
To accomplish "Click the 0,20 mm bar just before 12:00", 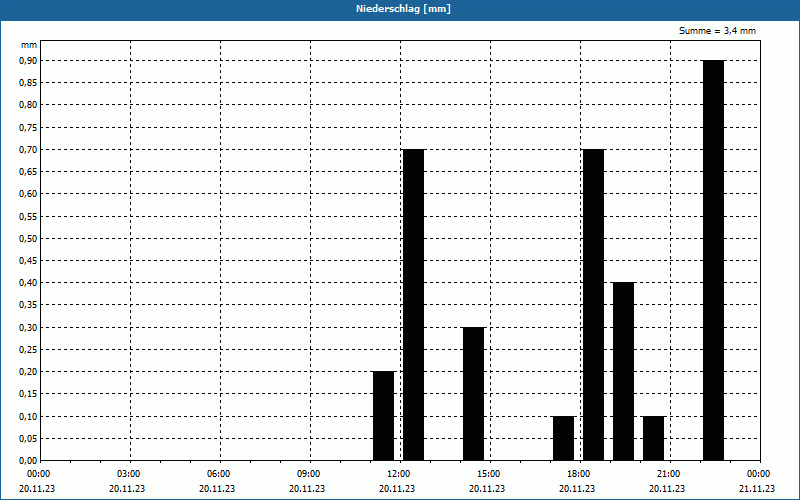I will (x=384, y=416).
